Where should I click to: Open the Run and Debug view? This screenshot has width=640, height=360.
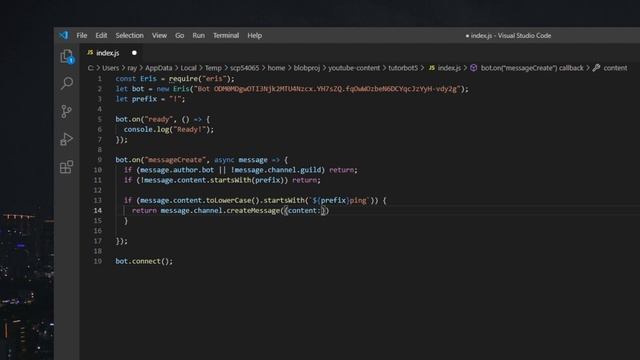tap(66, 139)
